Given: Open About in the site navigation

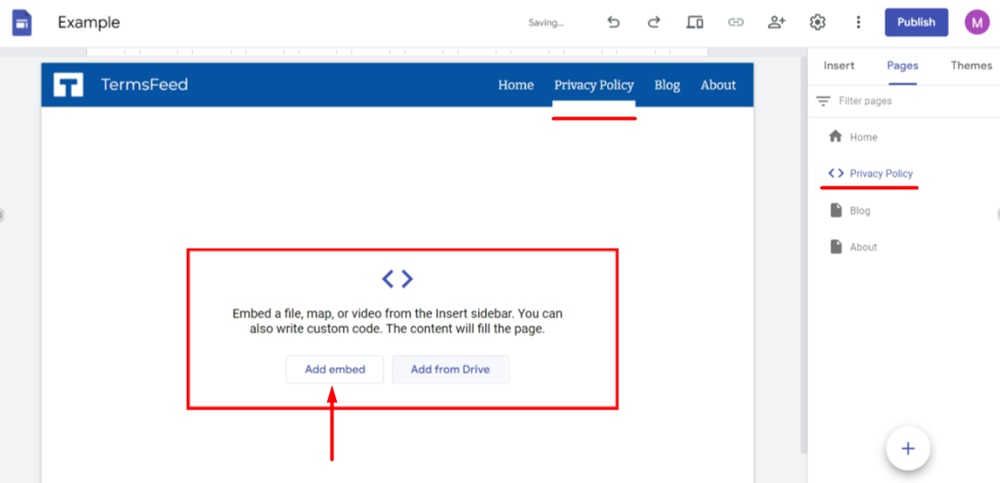Looking at the screenshot, I should (718, 85).
